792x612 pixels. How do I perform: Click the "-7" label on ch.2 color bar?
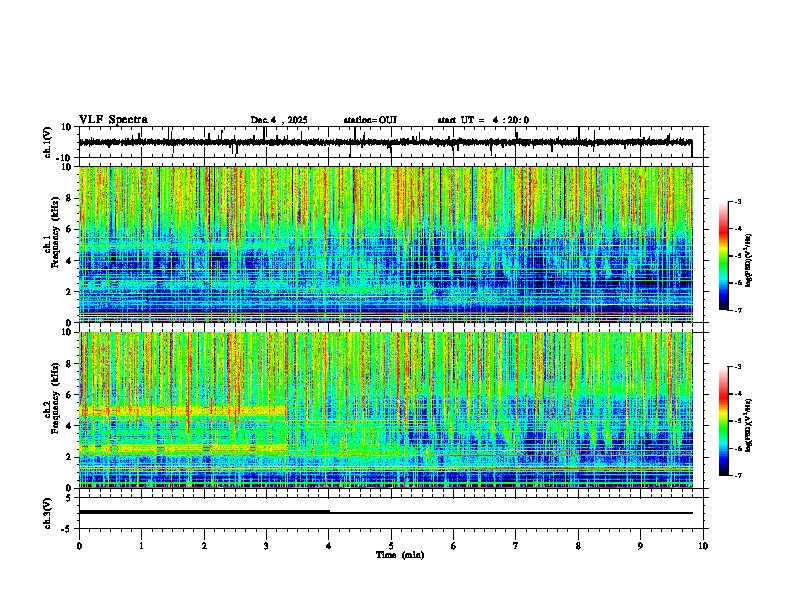coord(738,475)
